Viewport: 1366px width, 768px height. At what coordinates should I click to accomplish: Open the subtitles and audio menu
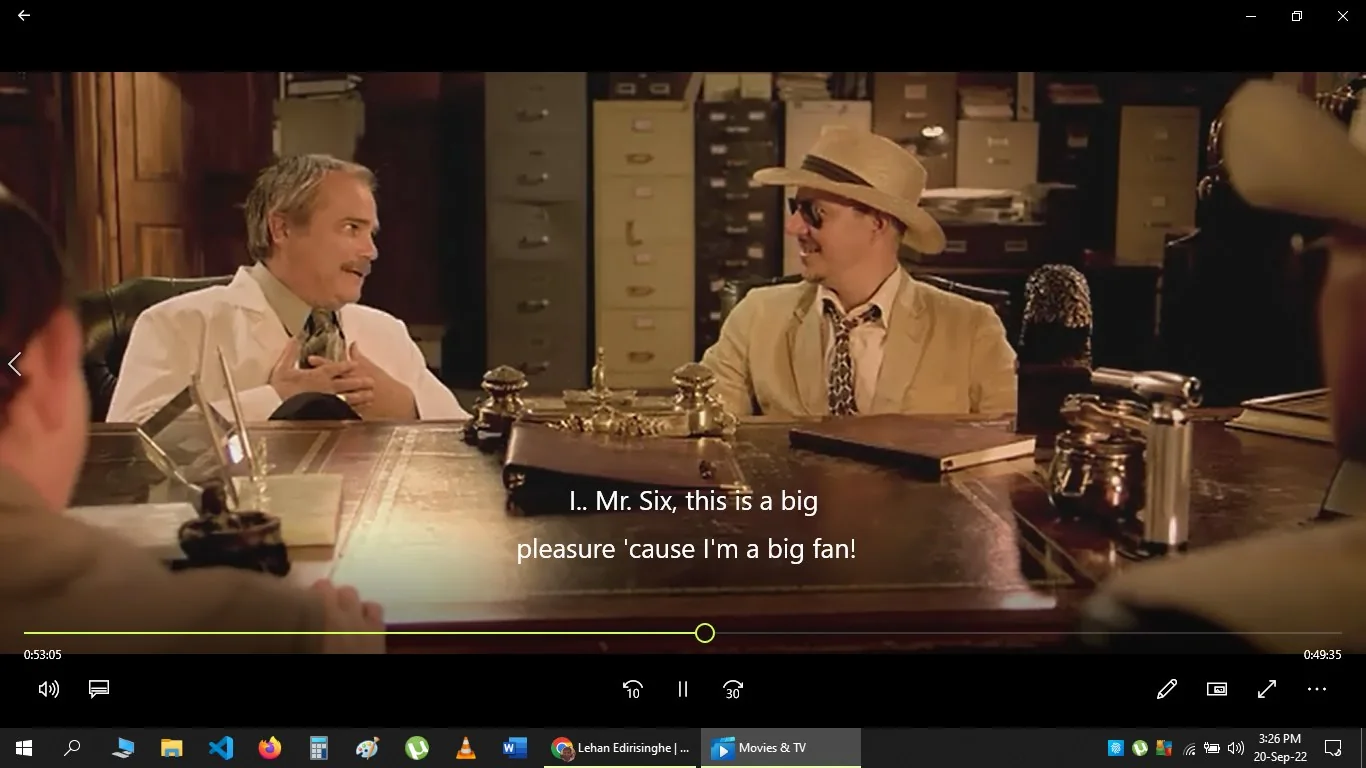click(98, 689)
